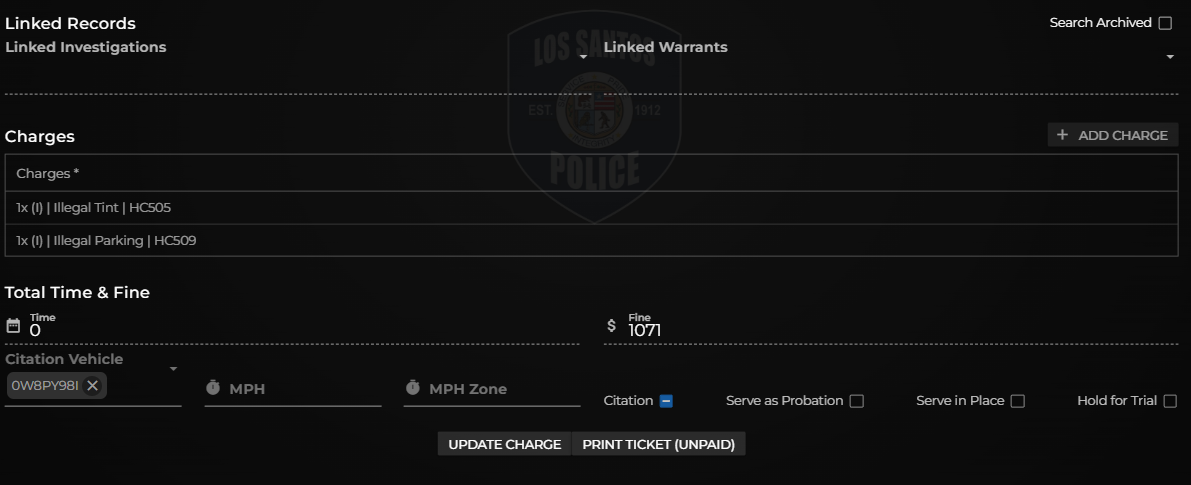The width and height of the screenshot is (1191, 485).
Task: Open the Citation Vehicle dropdown arrow
Action: tap(173, 369)
